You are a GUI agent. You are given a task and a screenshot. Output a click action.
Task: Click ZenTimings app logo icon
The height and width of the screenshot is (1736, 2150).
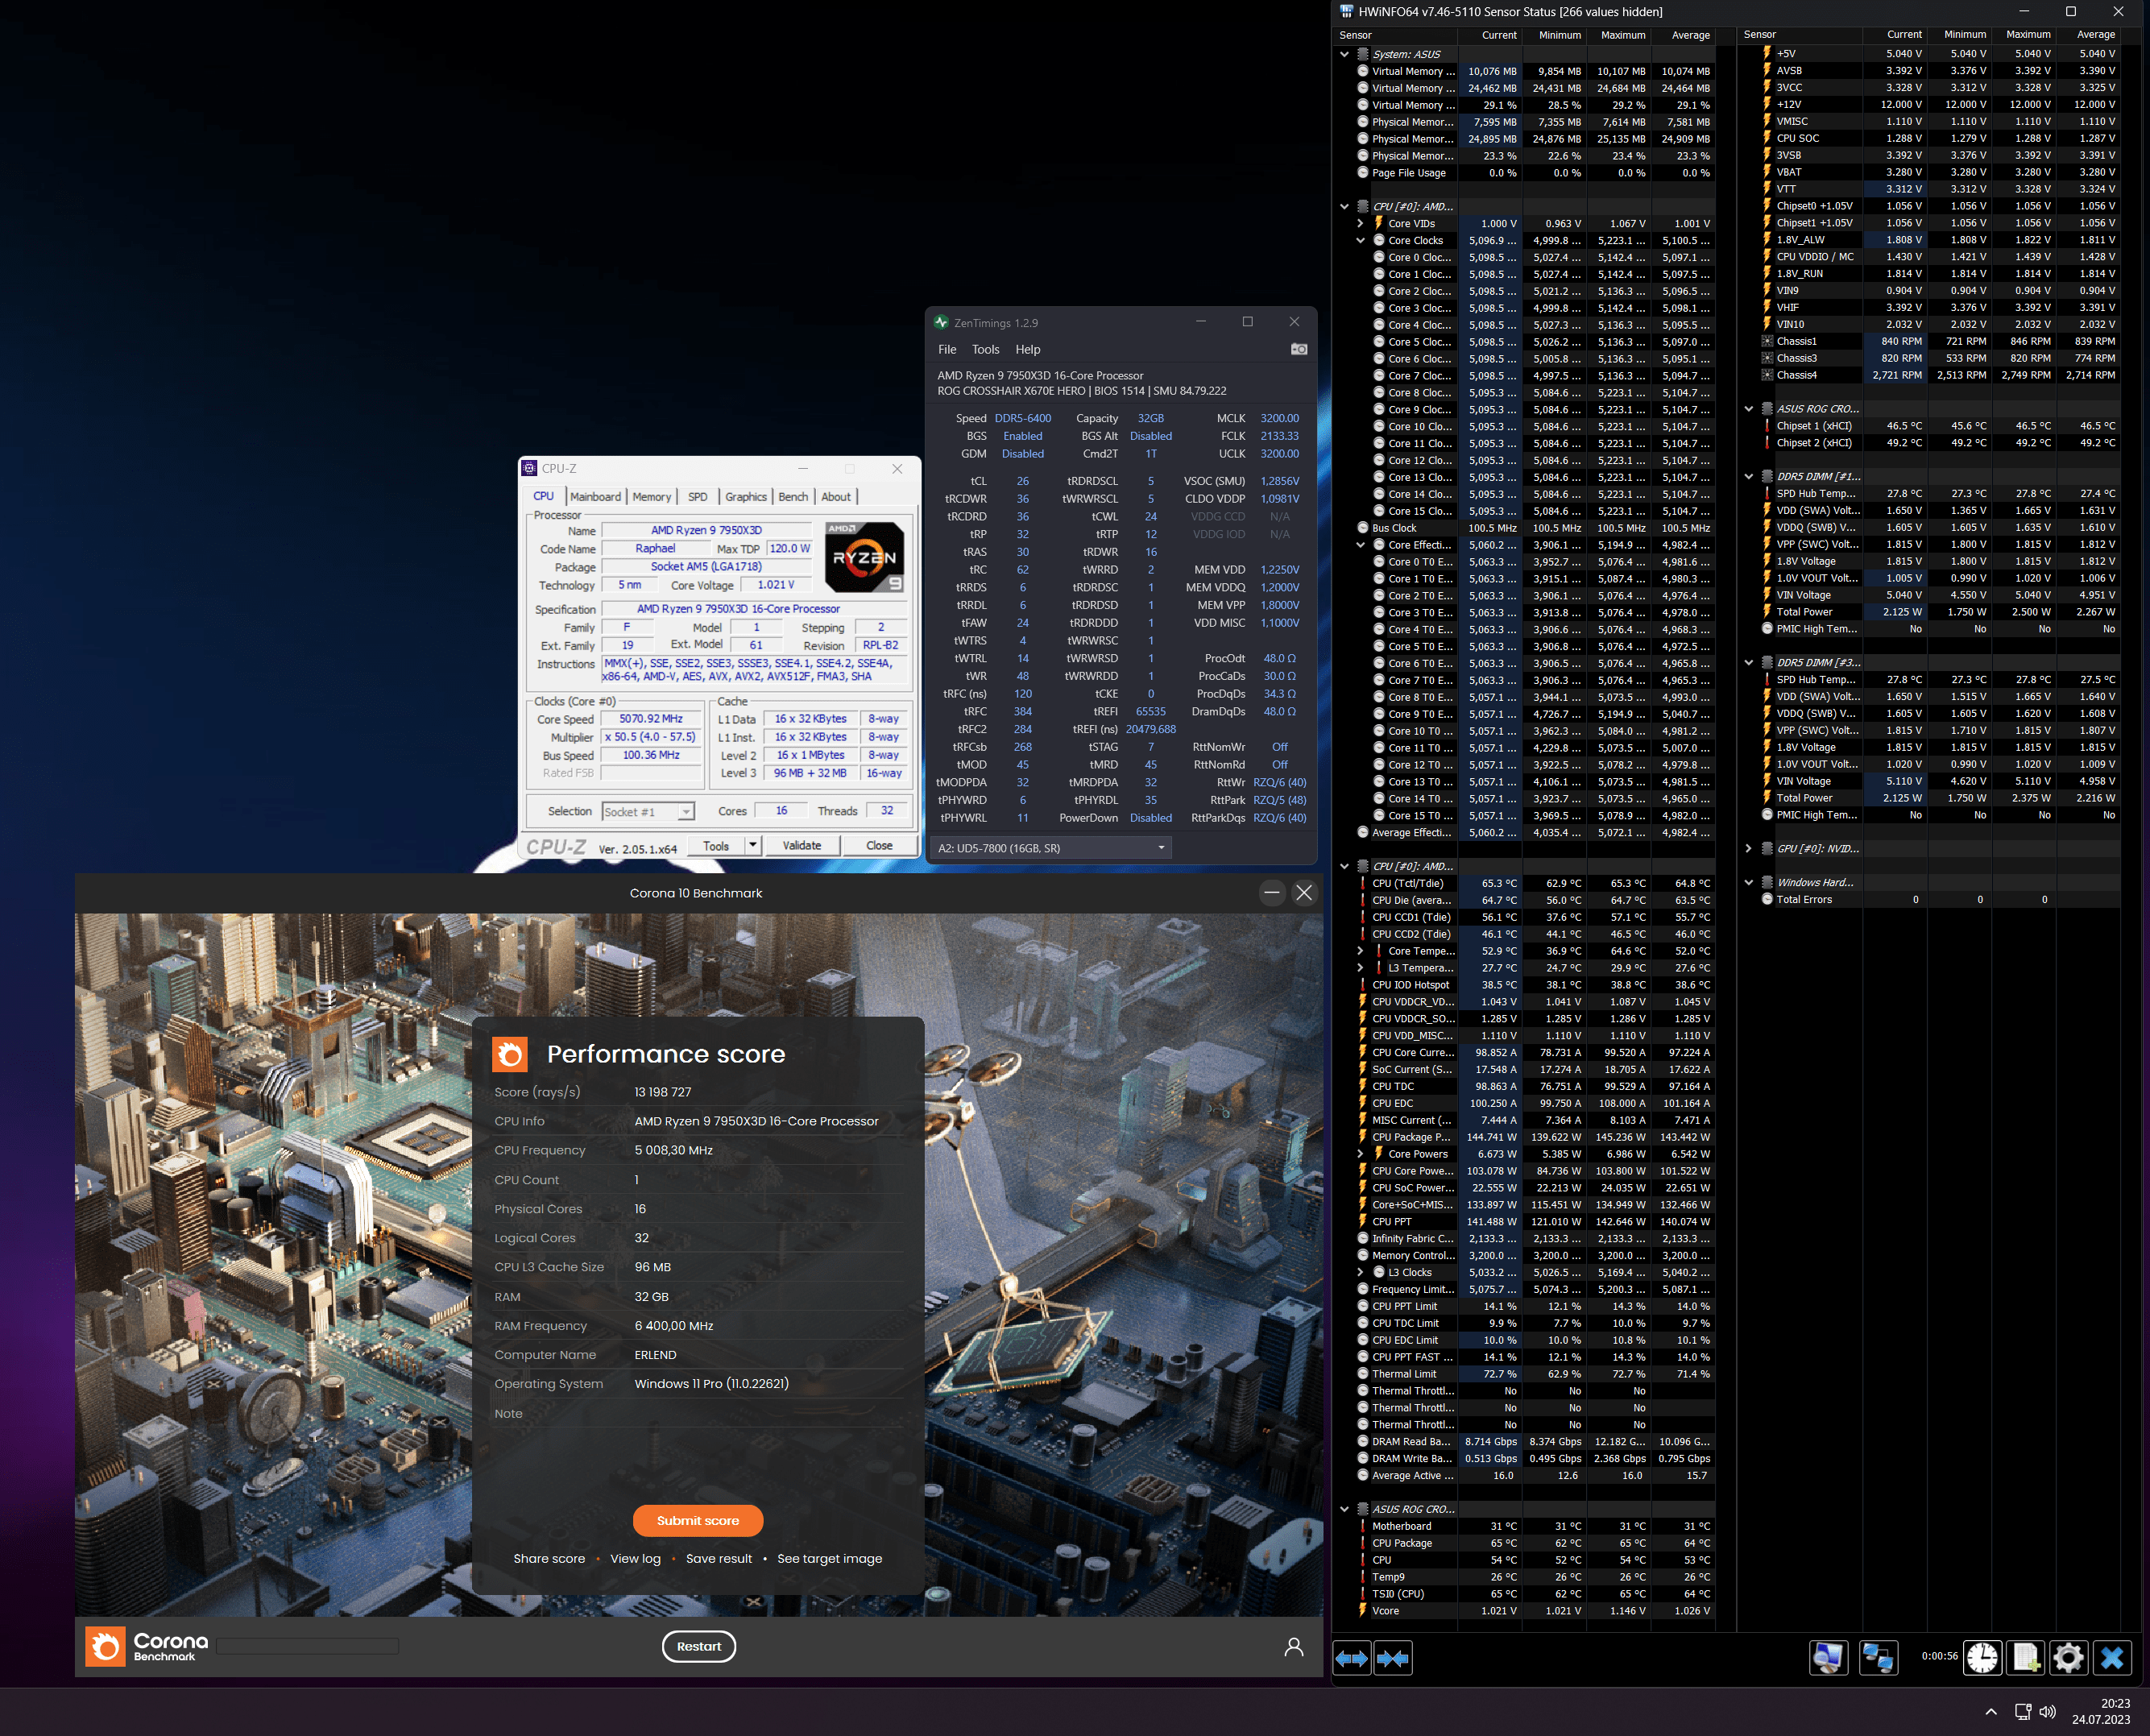coord(941,322)
